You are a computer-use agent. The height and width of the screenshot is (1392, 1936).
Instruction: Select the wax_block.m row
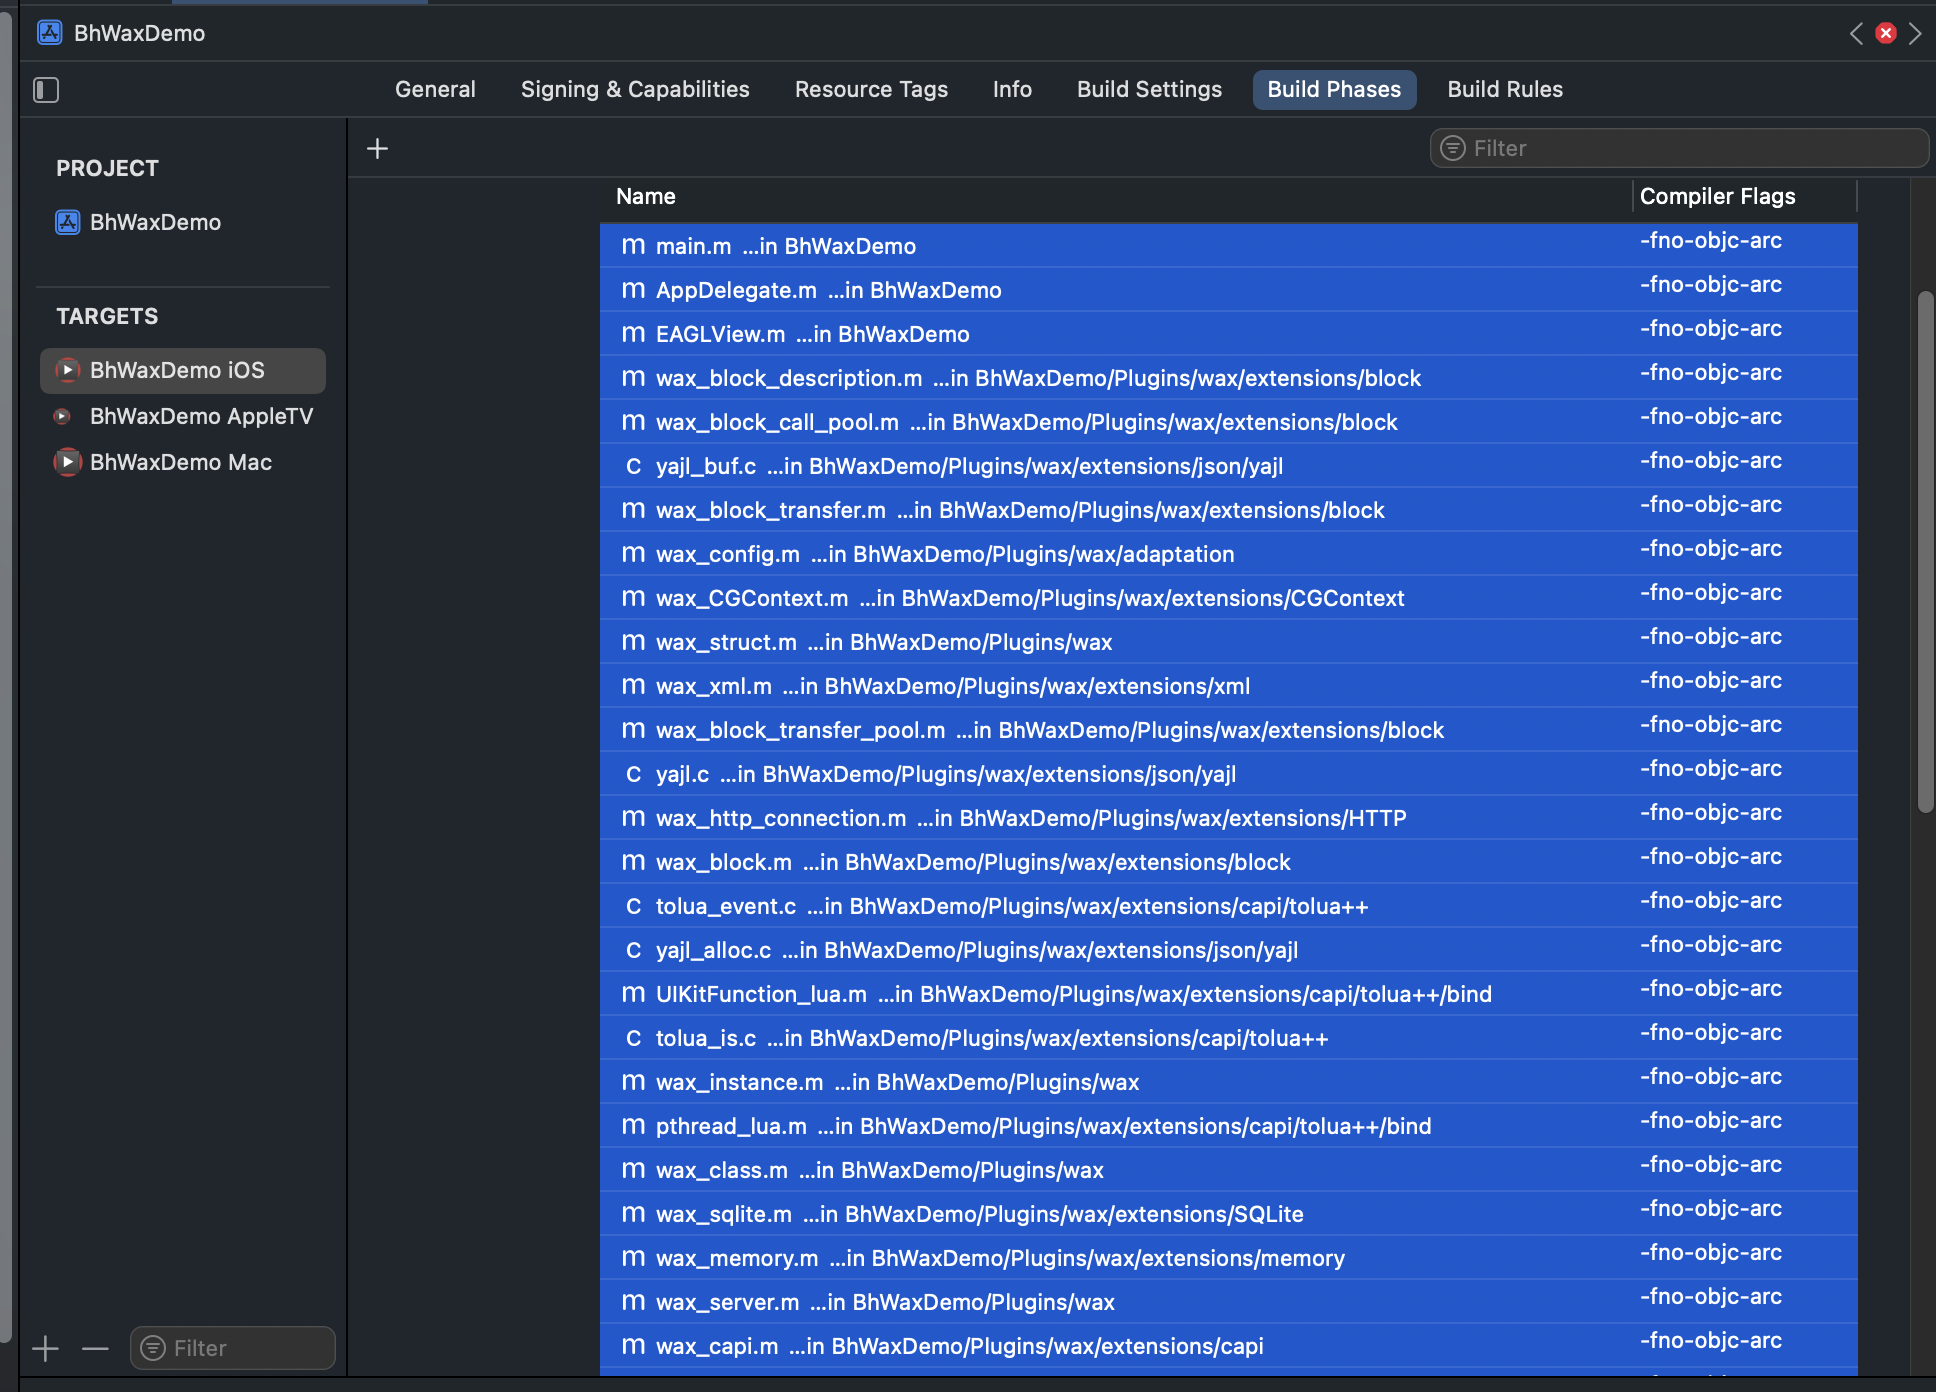point(1228,862)
